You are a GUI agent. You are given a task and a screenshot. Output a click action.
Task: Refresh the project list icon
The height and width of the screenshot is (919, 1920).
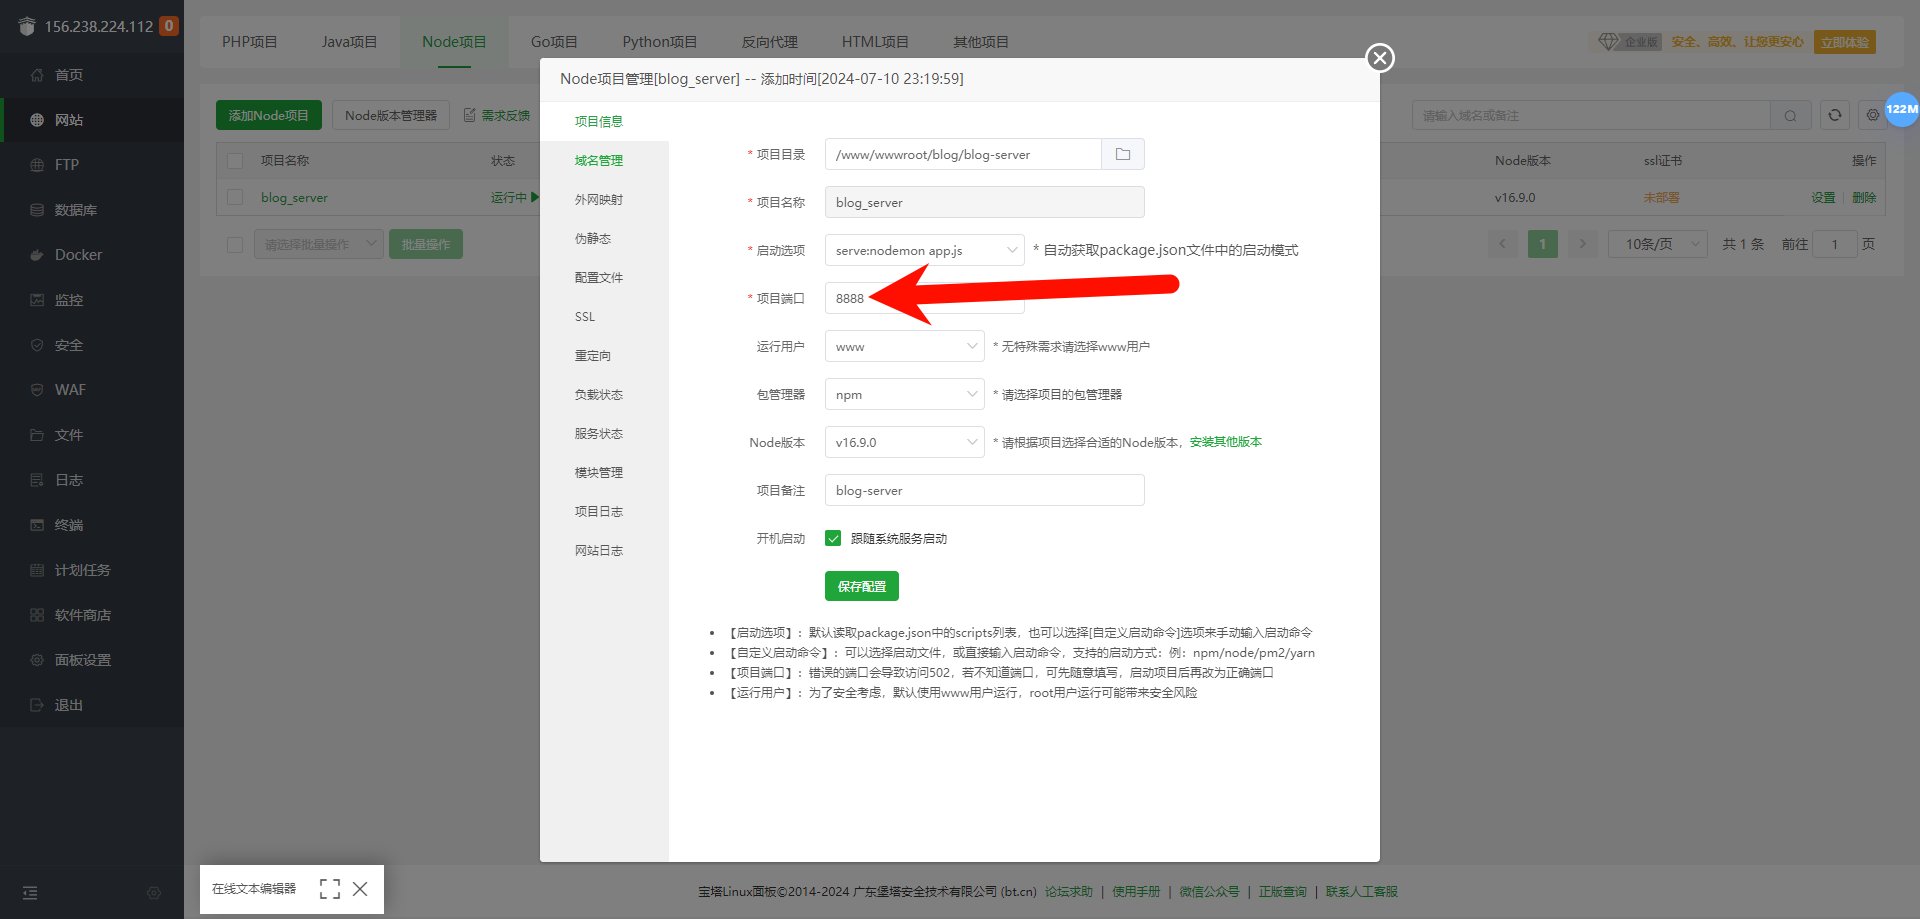[1835, 115]
